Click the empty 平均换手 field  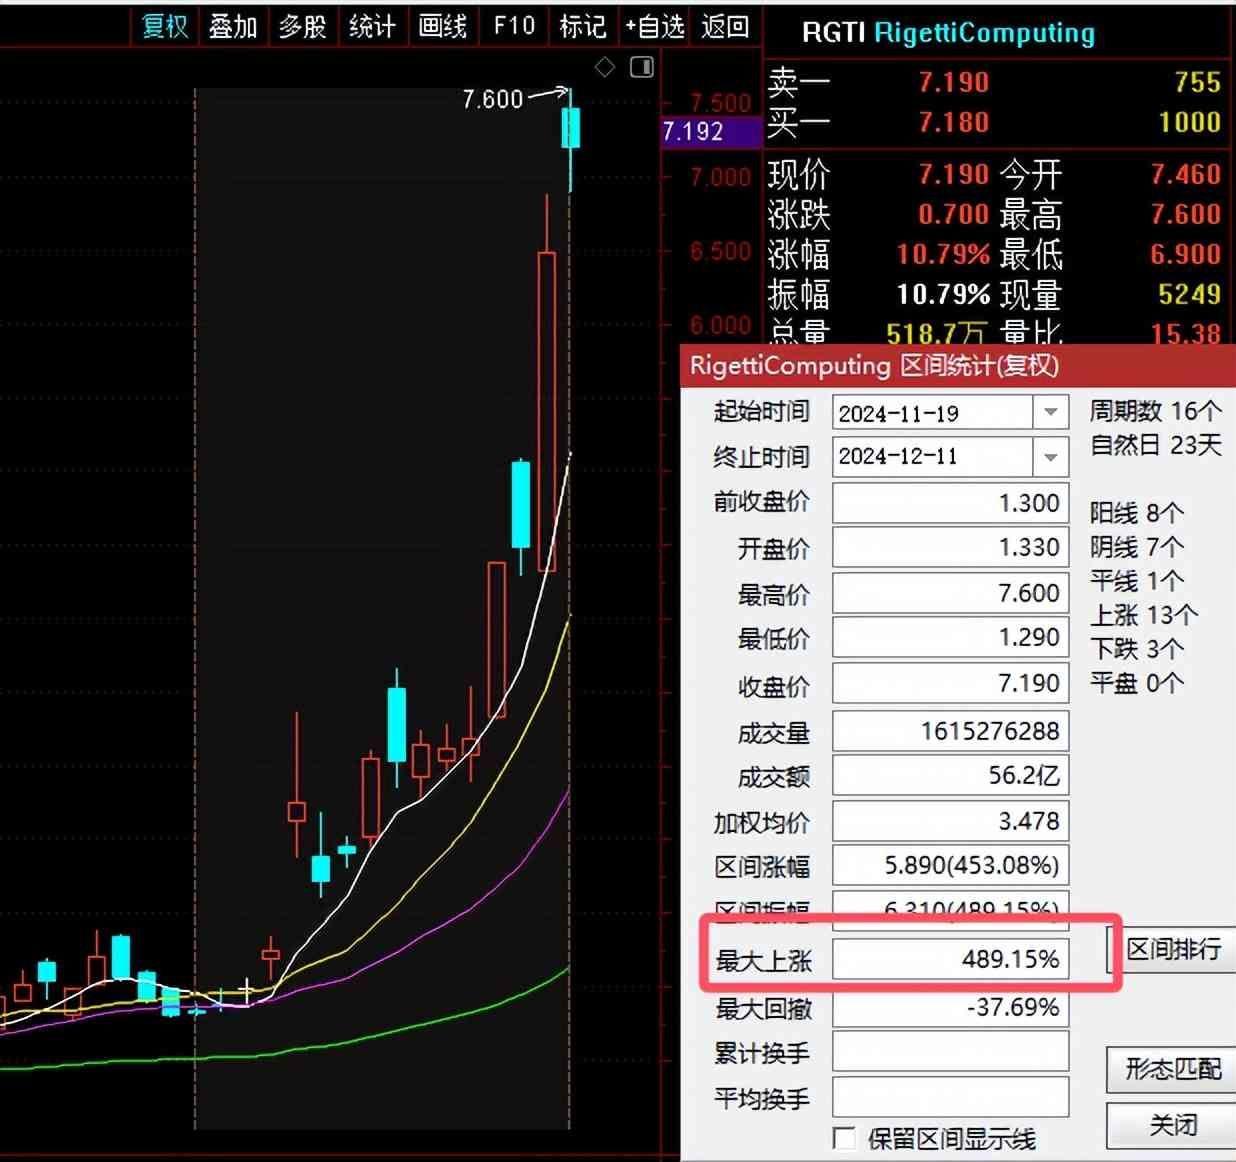pyautogui.click(x=950, y=1097)
